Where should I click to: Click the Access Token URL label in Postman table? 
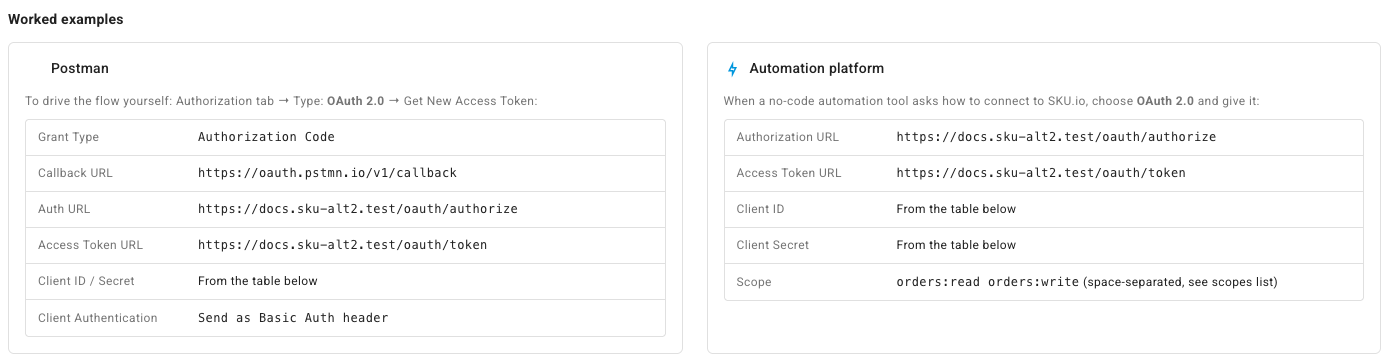pos(90,245)
